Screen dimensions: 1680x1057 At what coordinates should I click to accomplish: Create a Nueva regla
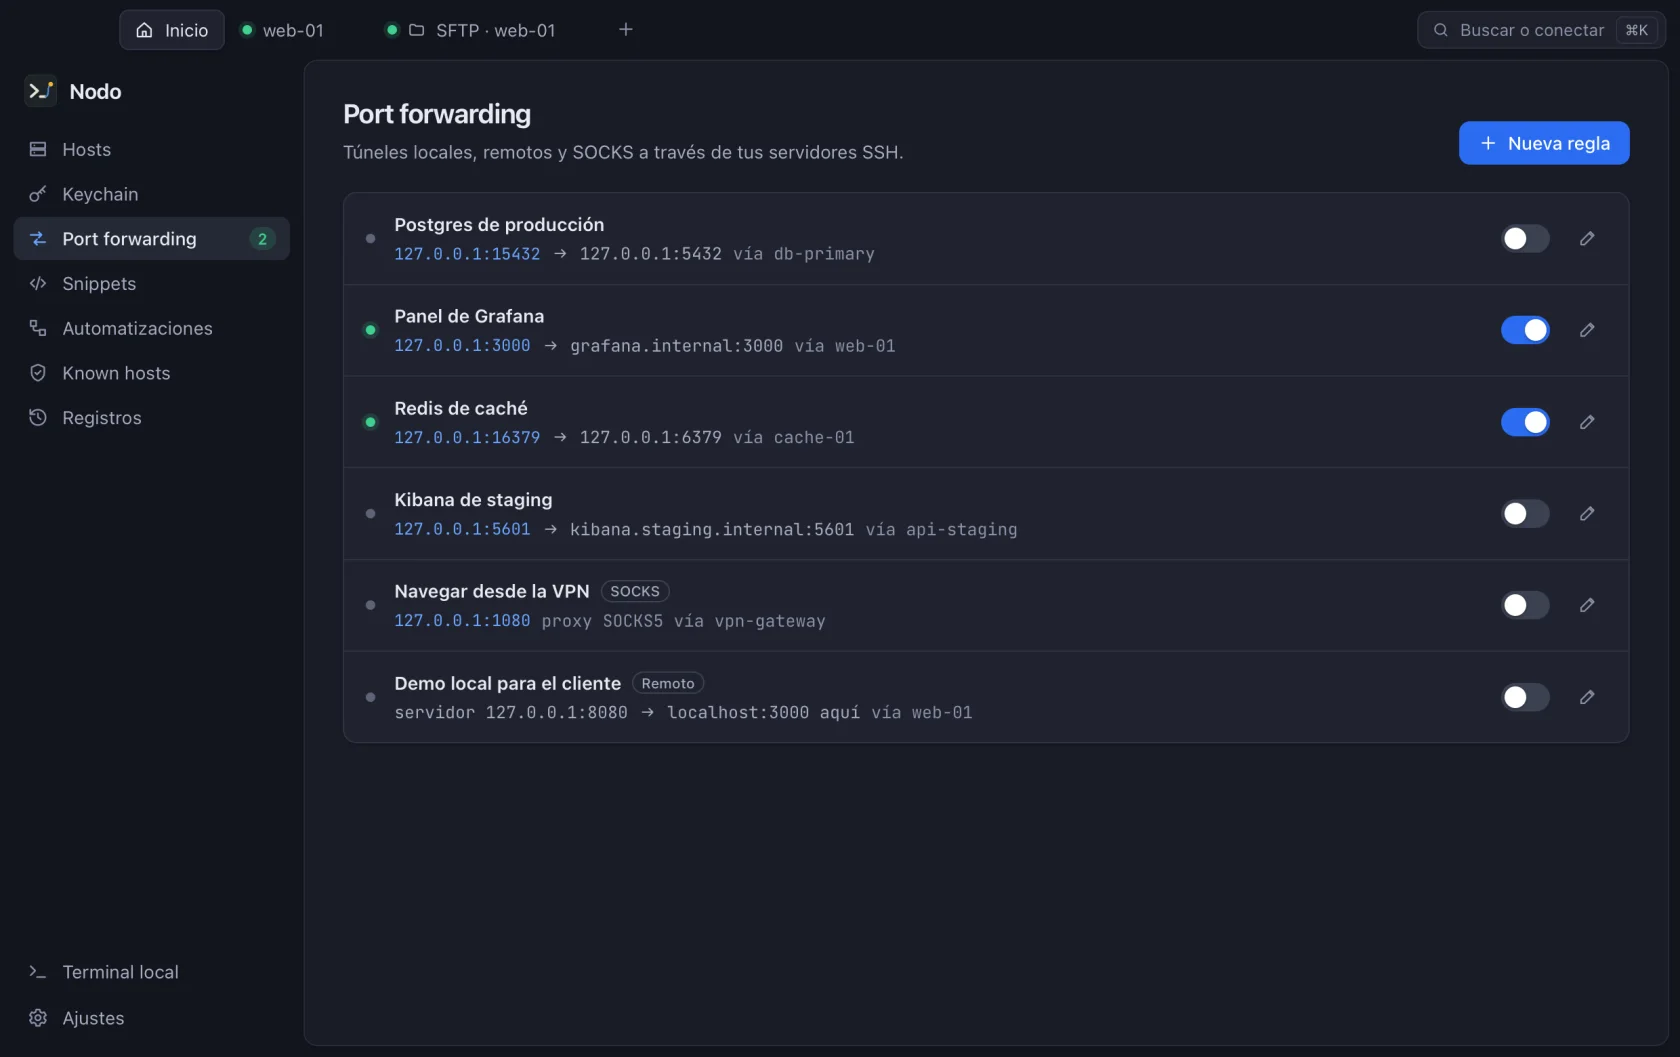1544,143
